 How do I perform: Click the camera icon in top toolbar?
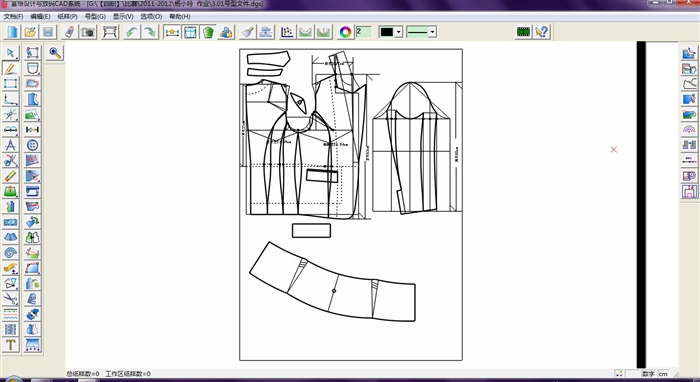88,32
